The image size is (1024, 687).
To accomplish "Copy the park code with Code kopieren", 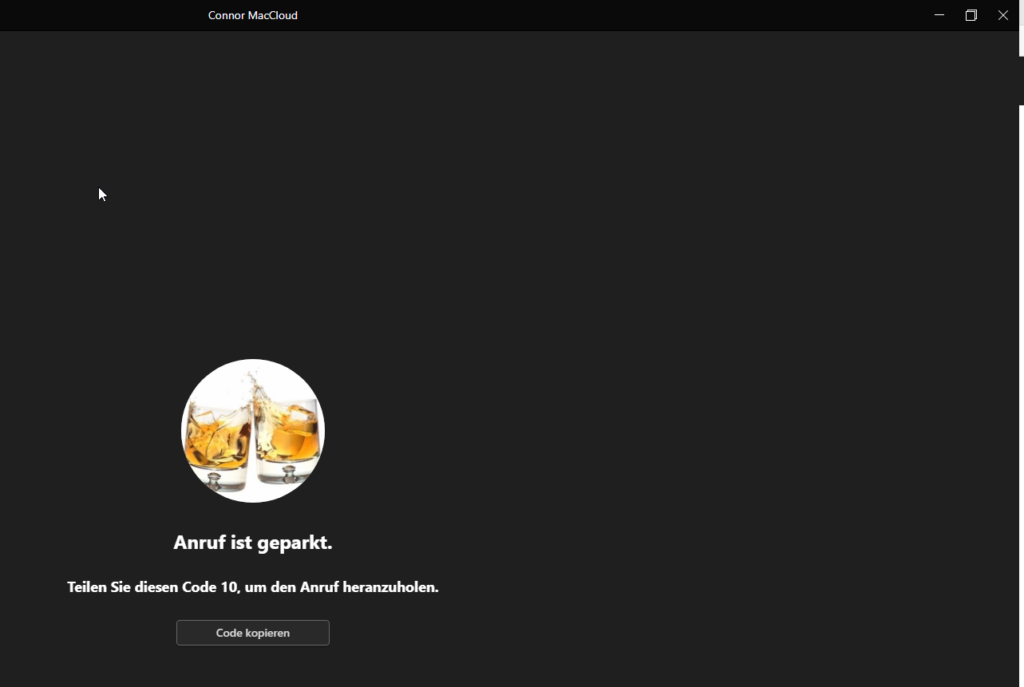I will coord(253,633).
